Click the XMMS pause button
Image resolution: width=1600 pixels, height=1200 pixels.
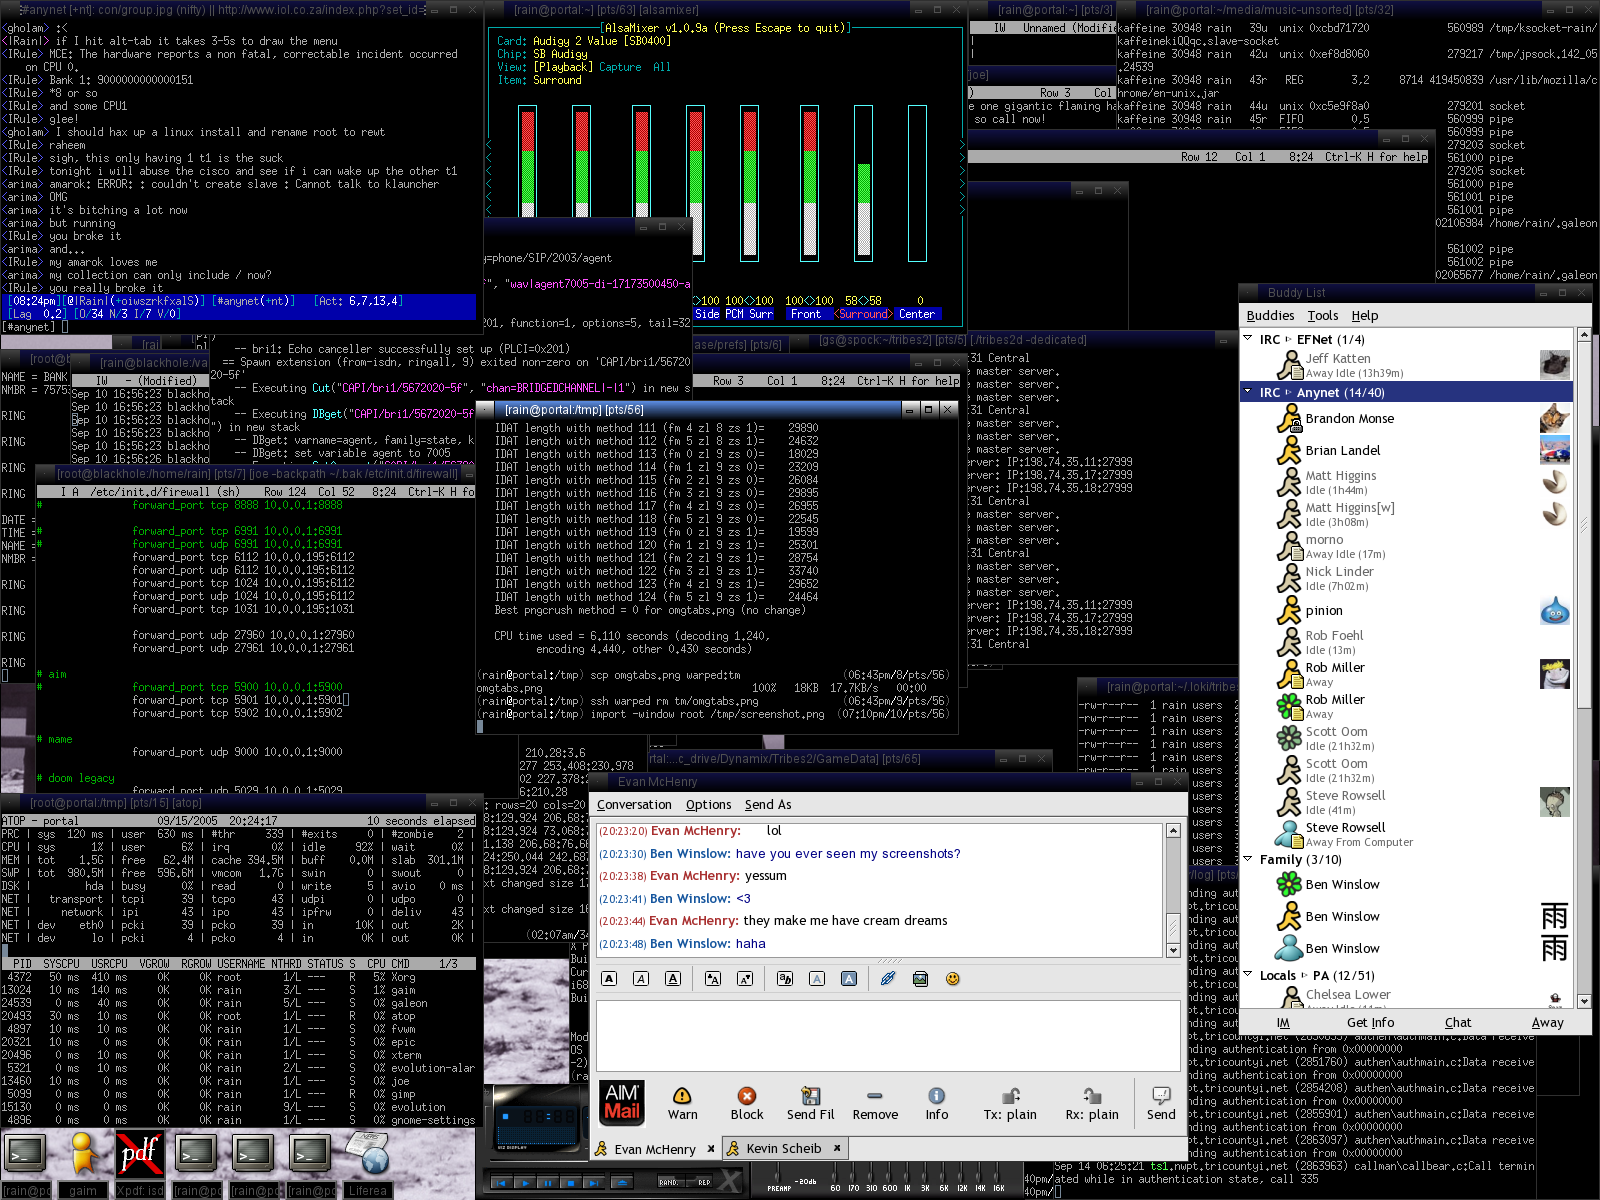click(x=548, y=1183)
